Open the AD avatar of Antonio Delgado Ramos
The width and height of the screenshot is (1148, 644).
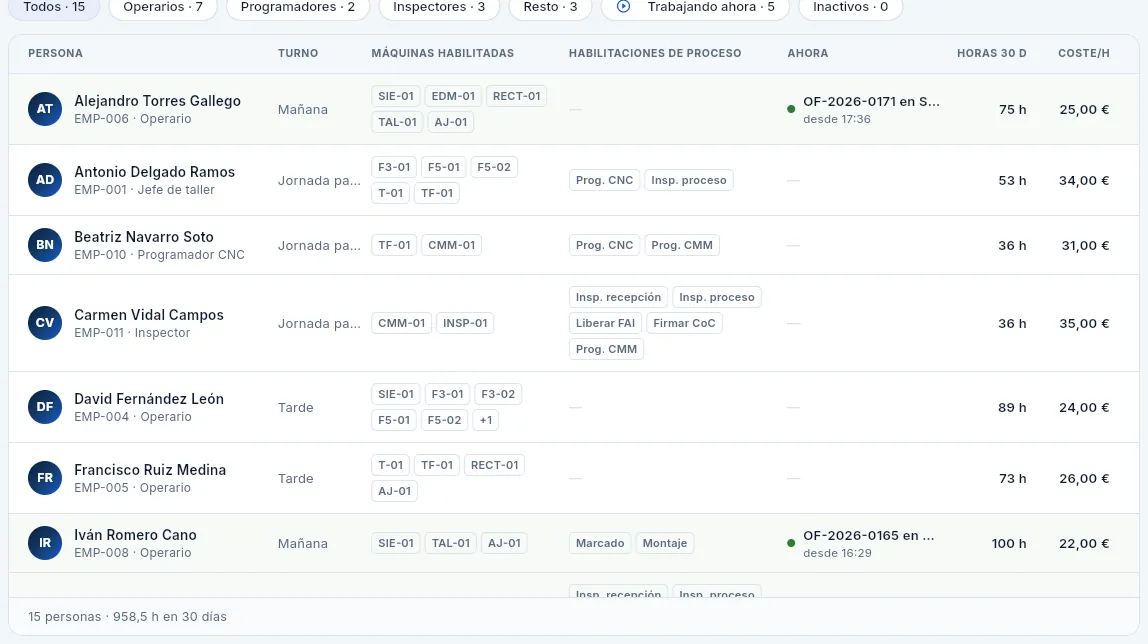click(45, 180)
